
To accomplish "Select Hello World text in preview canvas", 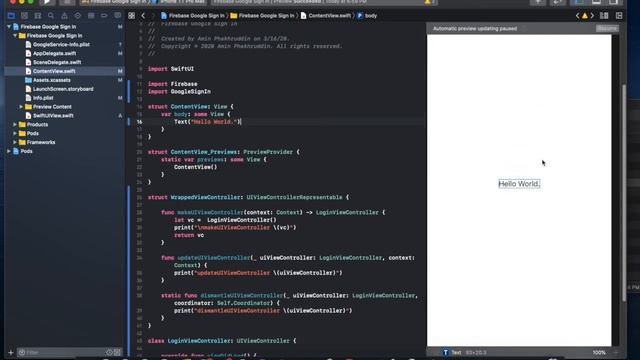I will point(519,184).
